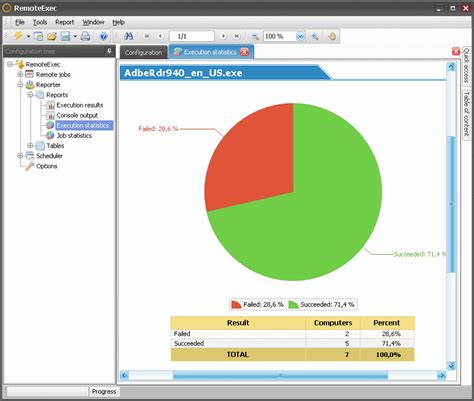Close the Execution statistics tab

[x=244, y=52]
